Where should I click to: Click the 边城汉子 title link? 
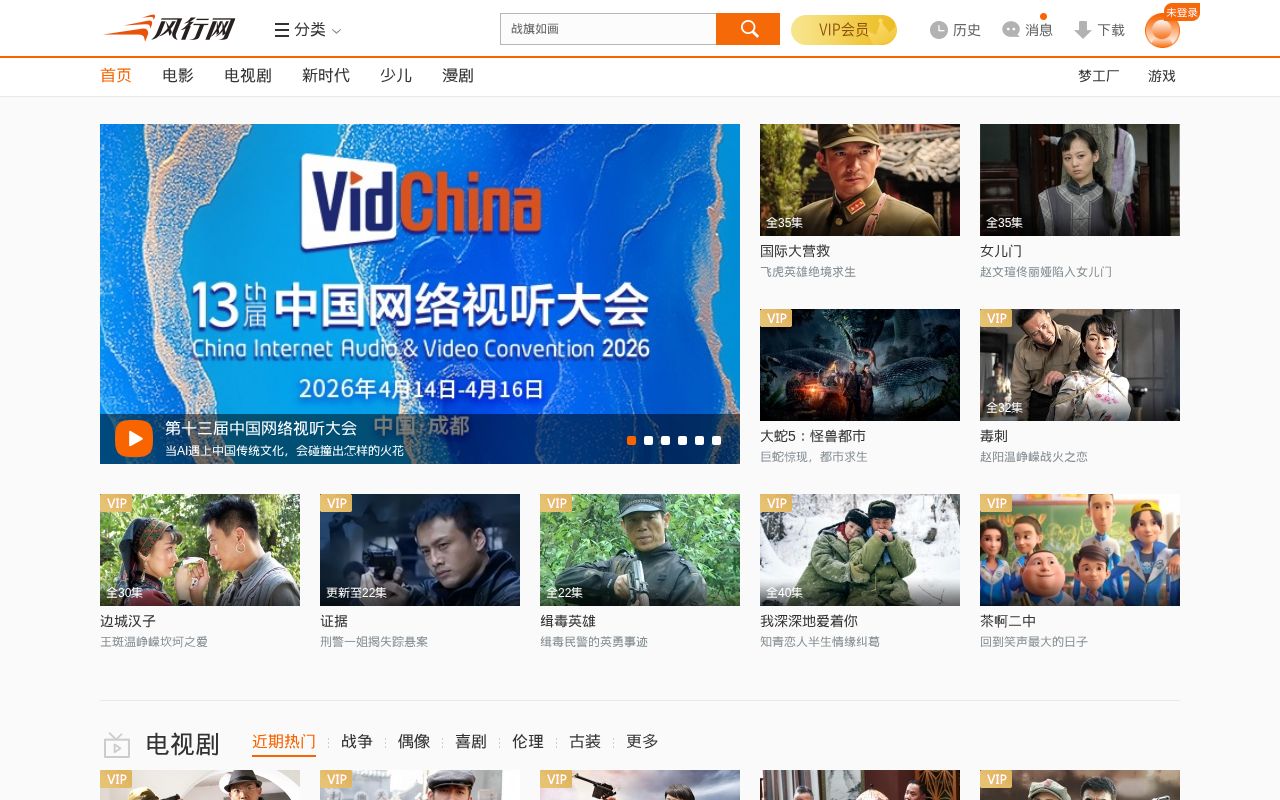coord(128,621)
